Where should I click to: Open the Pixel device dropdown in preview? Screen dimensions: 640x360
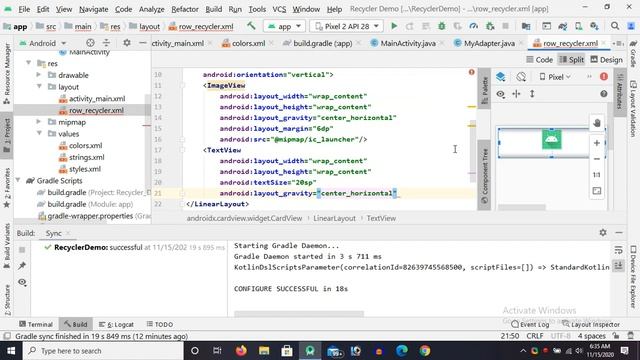click(555, 77)
